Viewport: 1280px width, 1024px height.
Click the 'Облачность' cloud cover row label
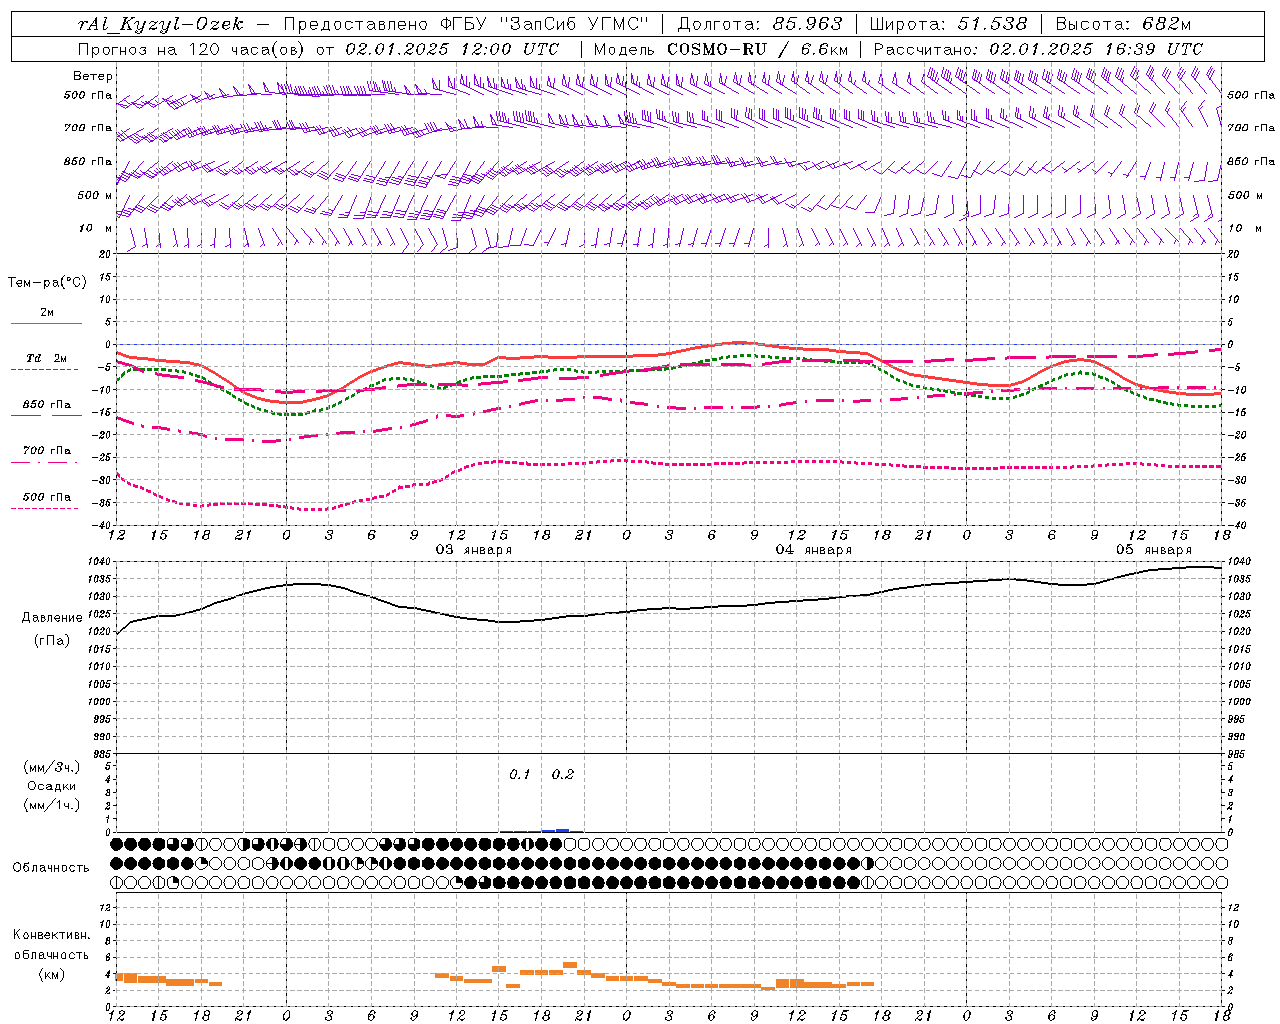(51, 867)
